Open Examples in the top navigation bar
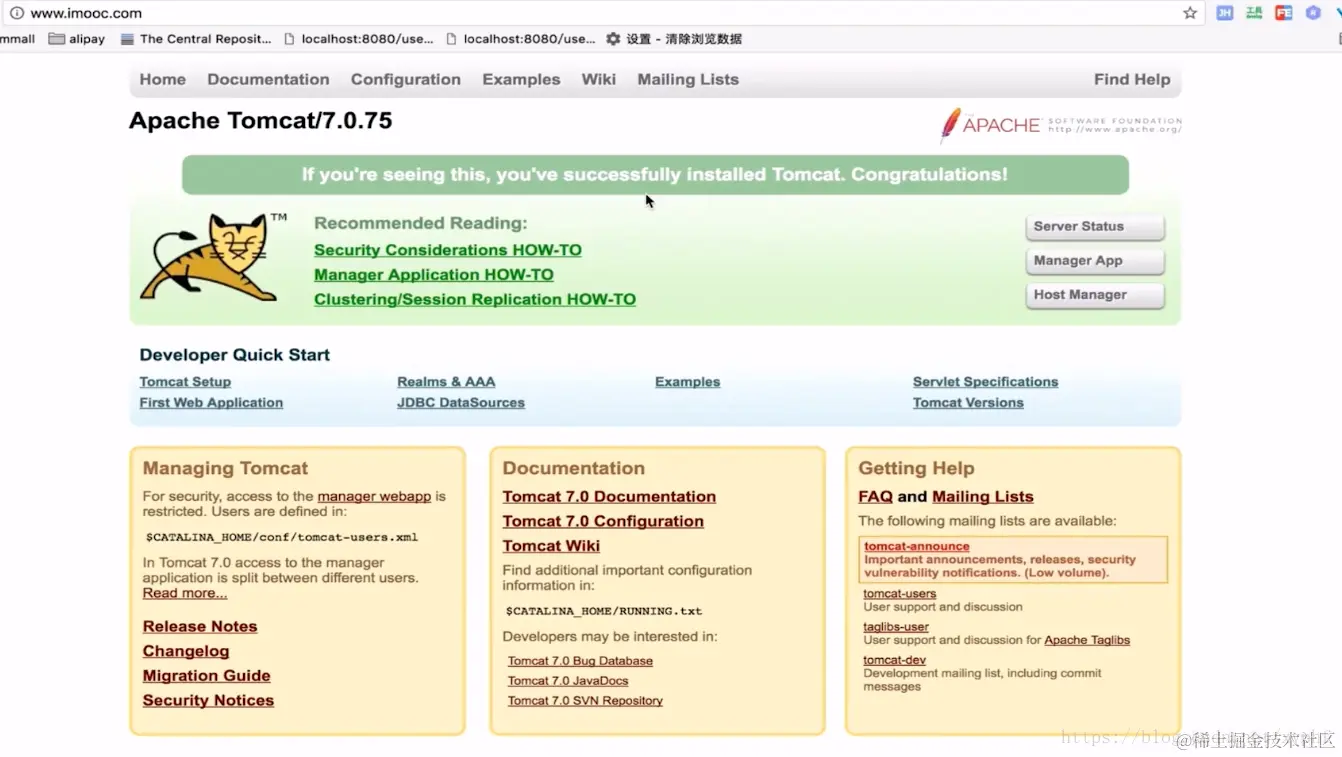Screen dimensions: 1342x757 521,79
